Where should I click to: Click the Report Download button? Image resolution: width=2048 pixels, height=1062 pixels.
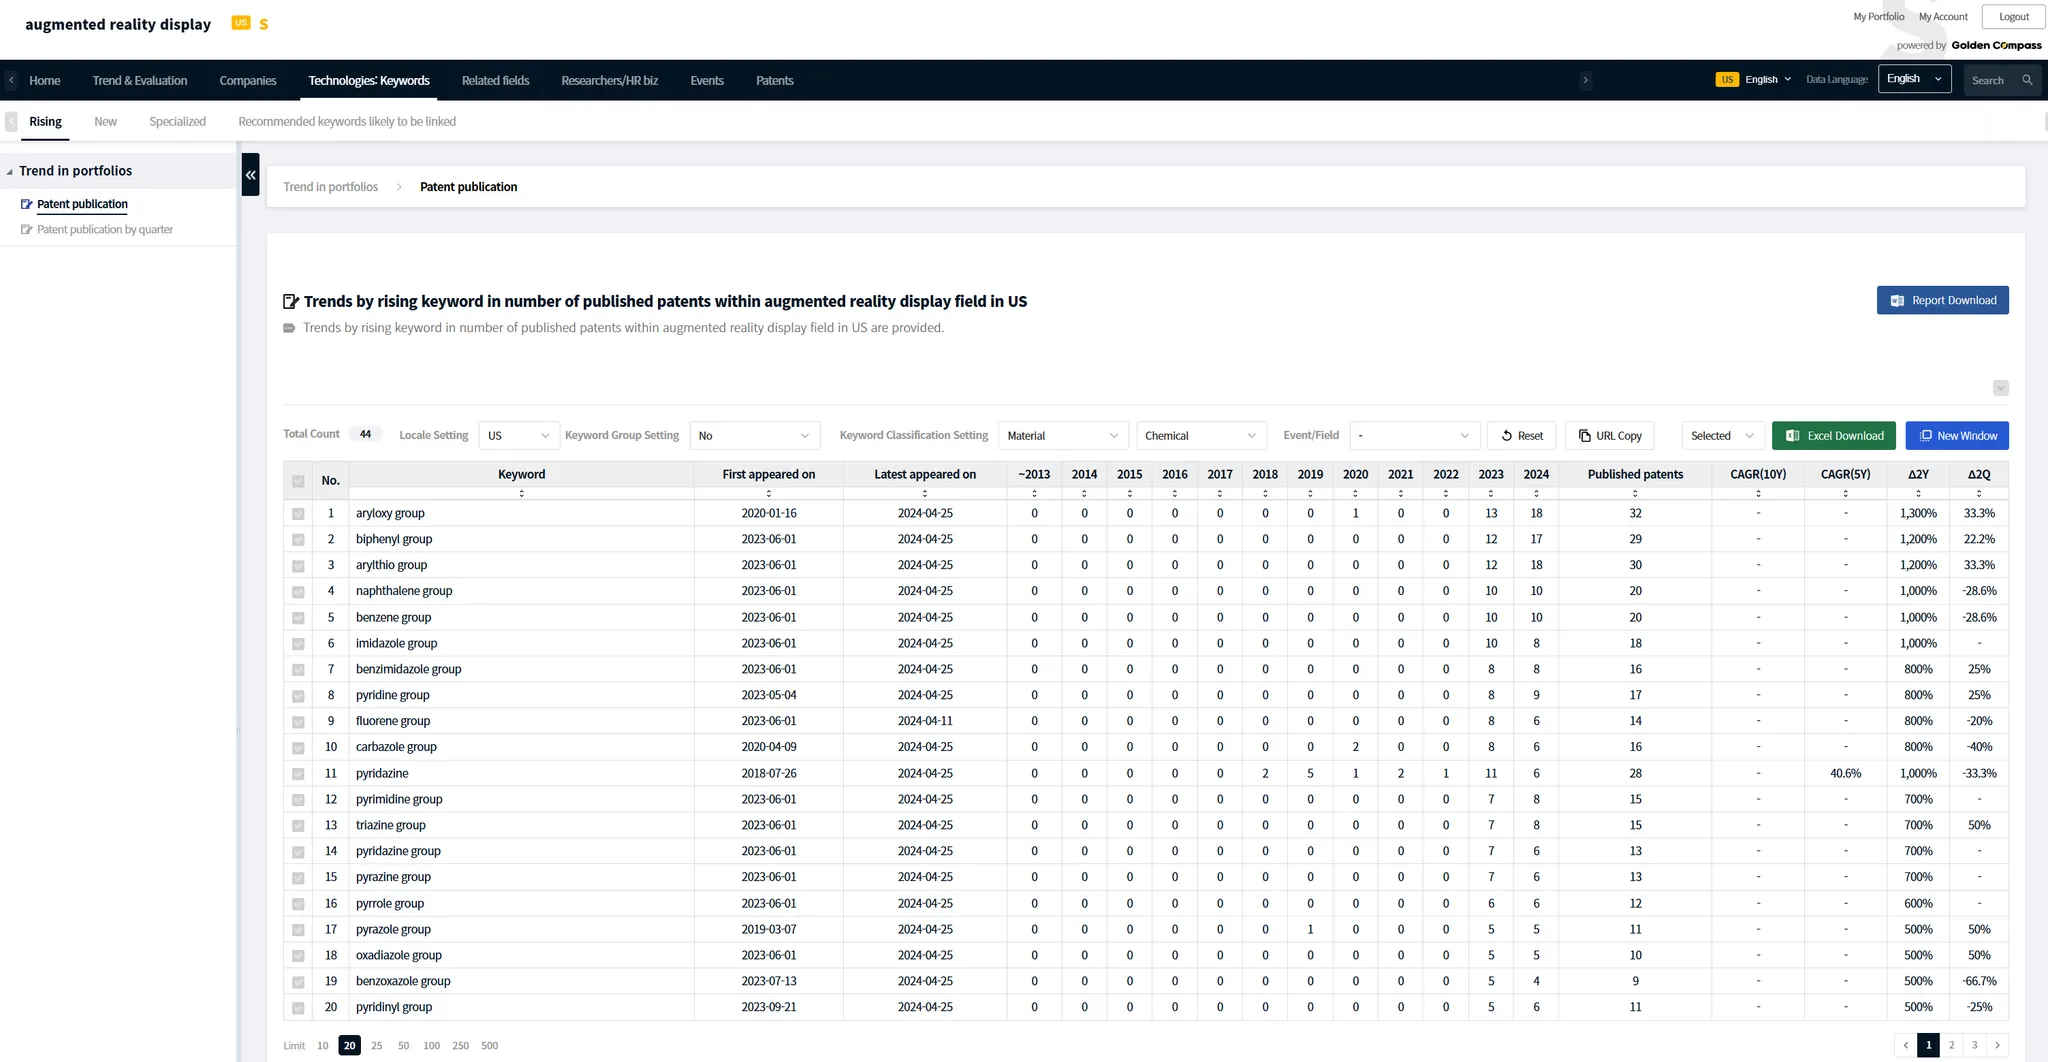point(1942,300)
